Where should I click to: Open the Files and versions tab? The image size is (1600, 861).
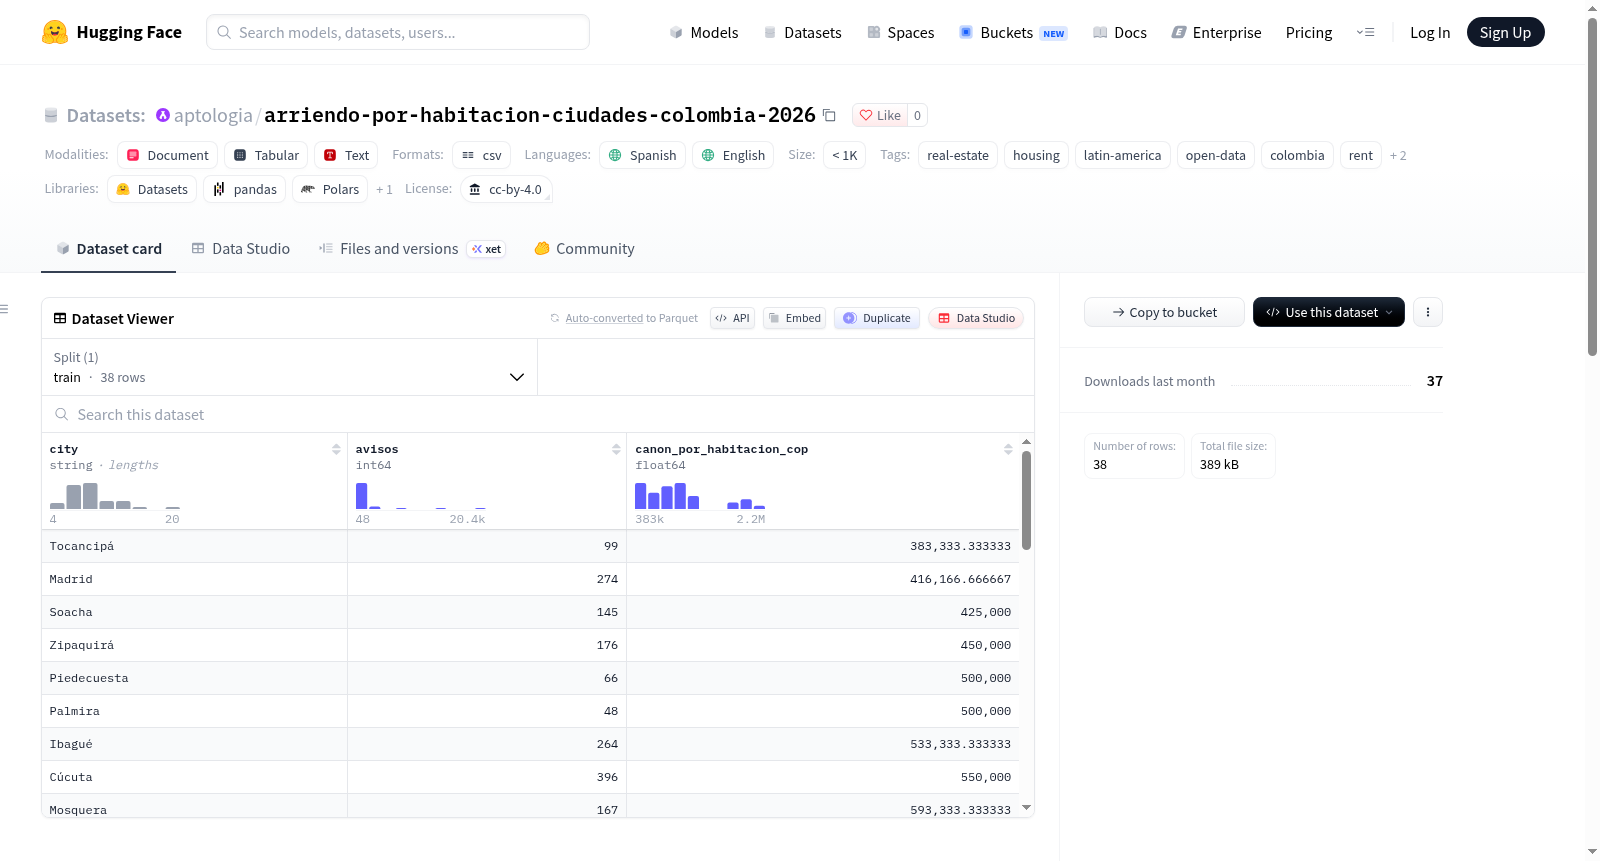pos(412,249)
